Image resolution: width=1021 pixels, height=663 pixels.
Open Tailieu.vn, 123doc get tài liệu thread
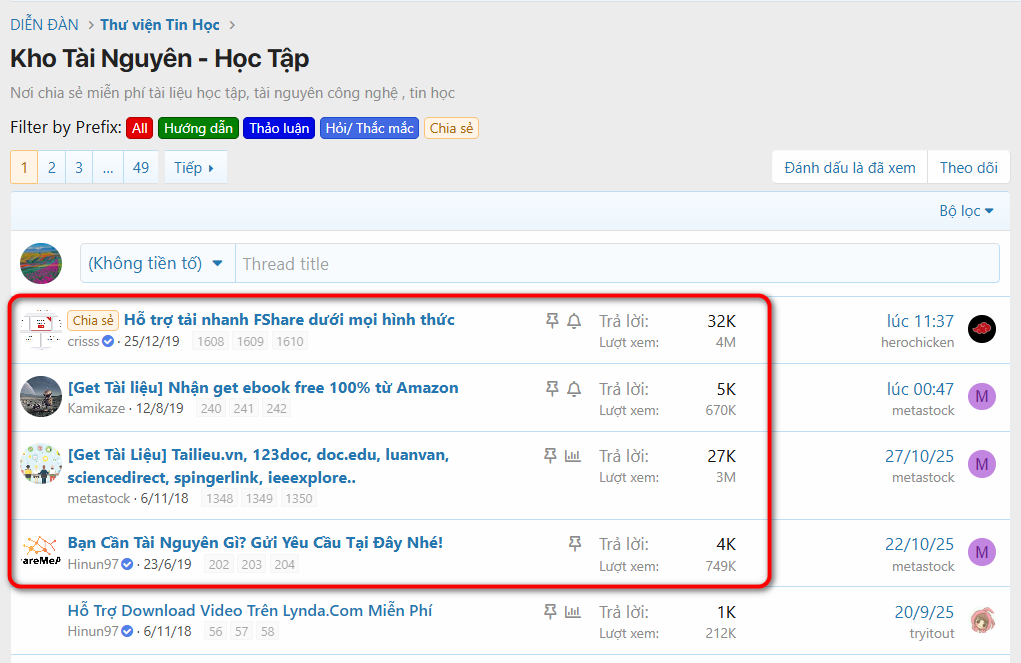(259, 466)
